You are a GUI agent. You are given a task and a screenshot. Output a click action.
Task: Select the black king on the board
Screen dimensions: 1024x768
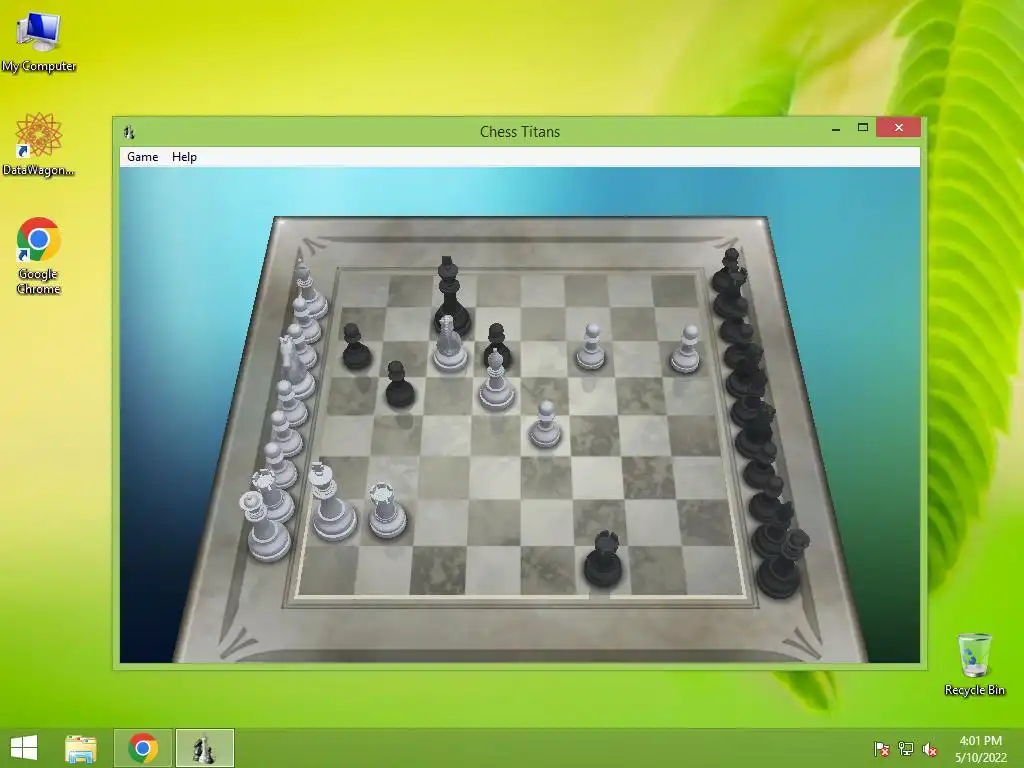[451, 297]
